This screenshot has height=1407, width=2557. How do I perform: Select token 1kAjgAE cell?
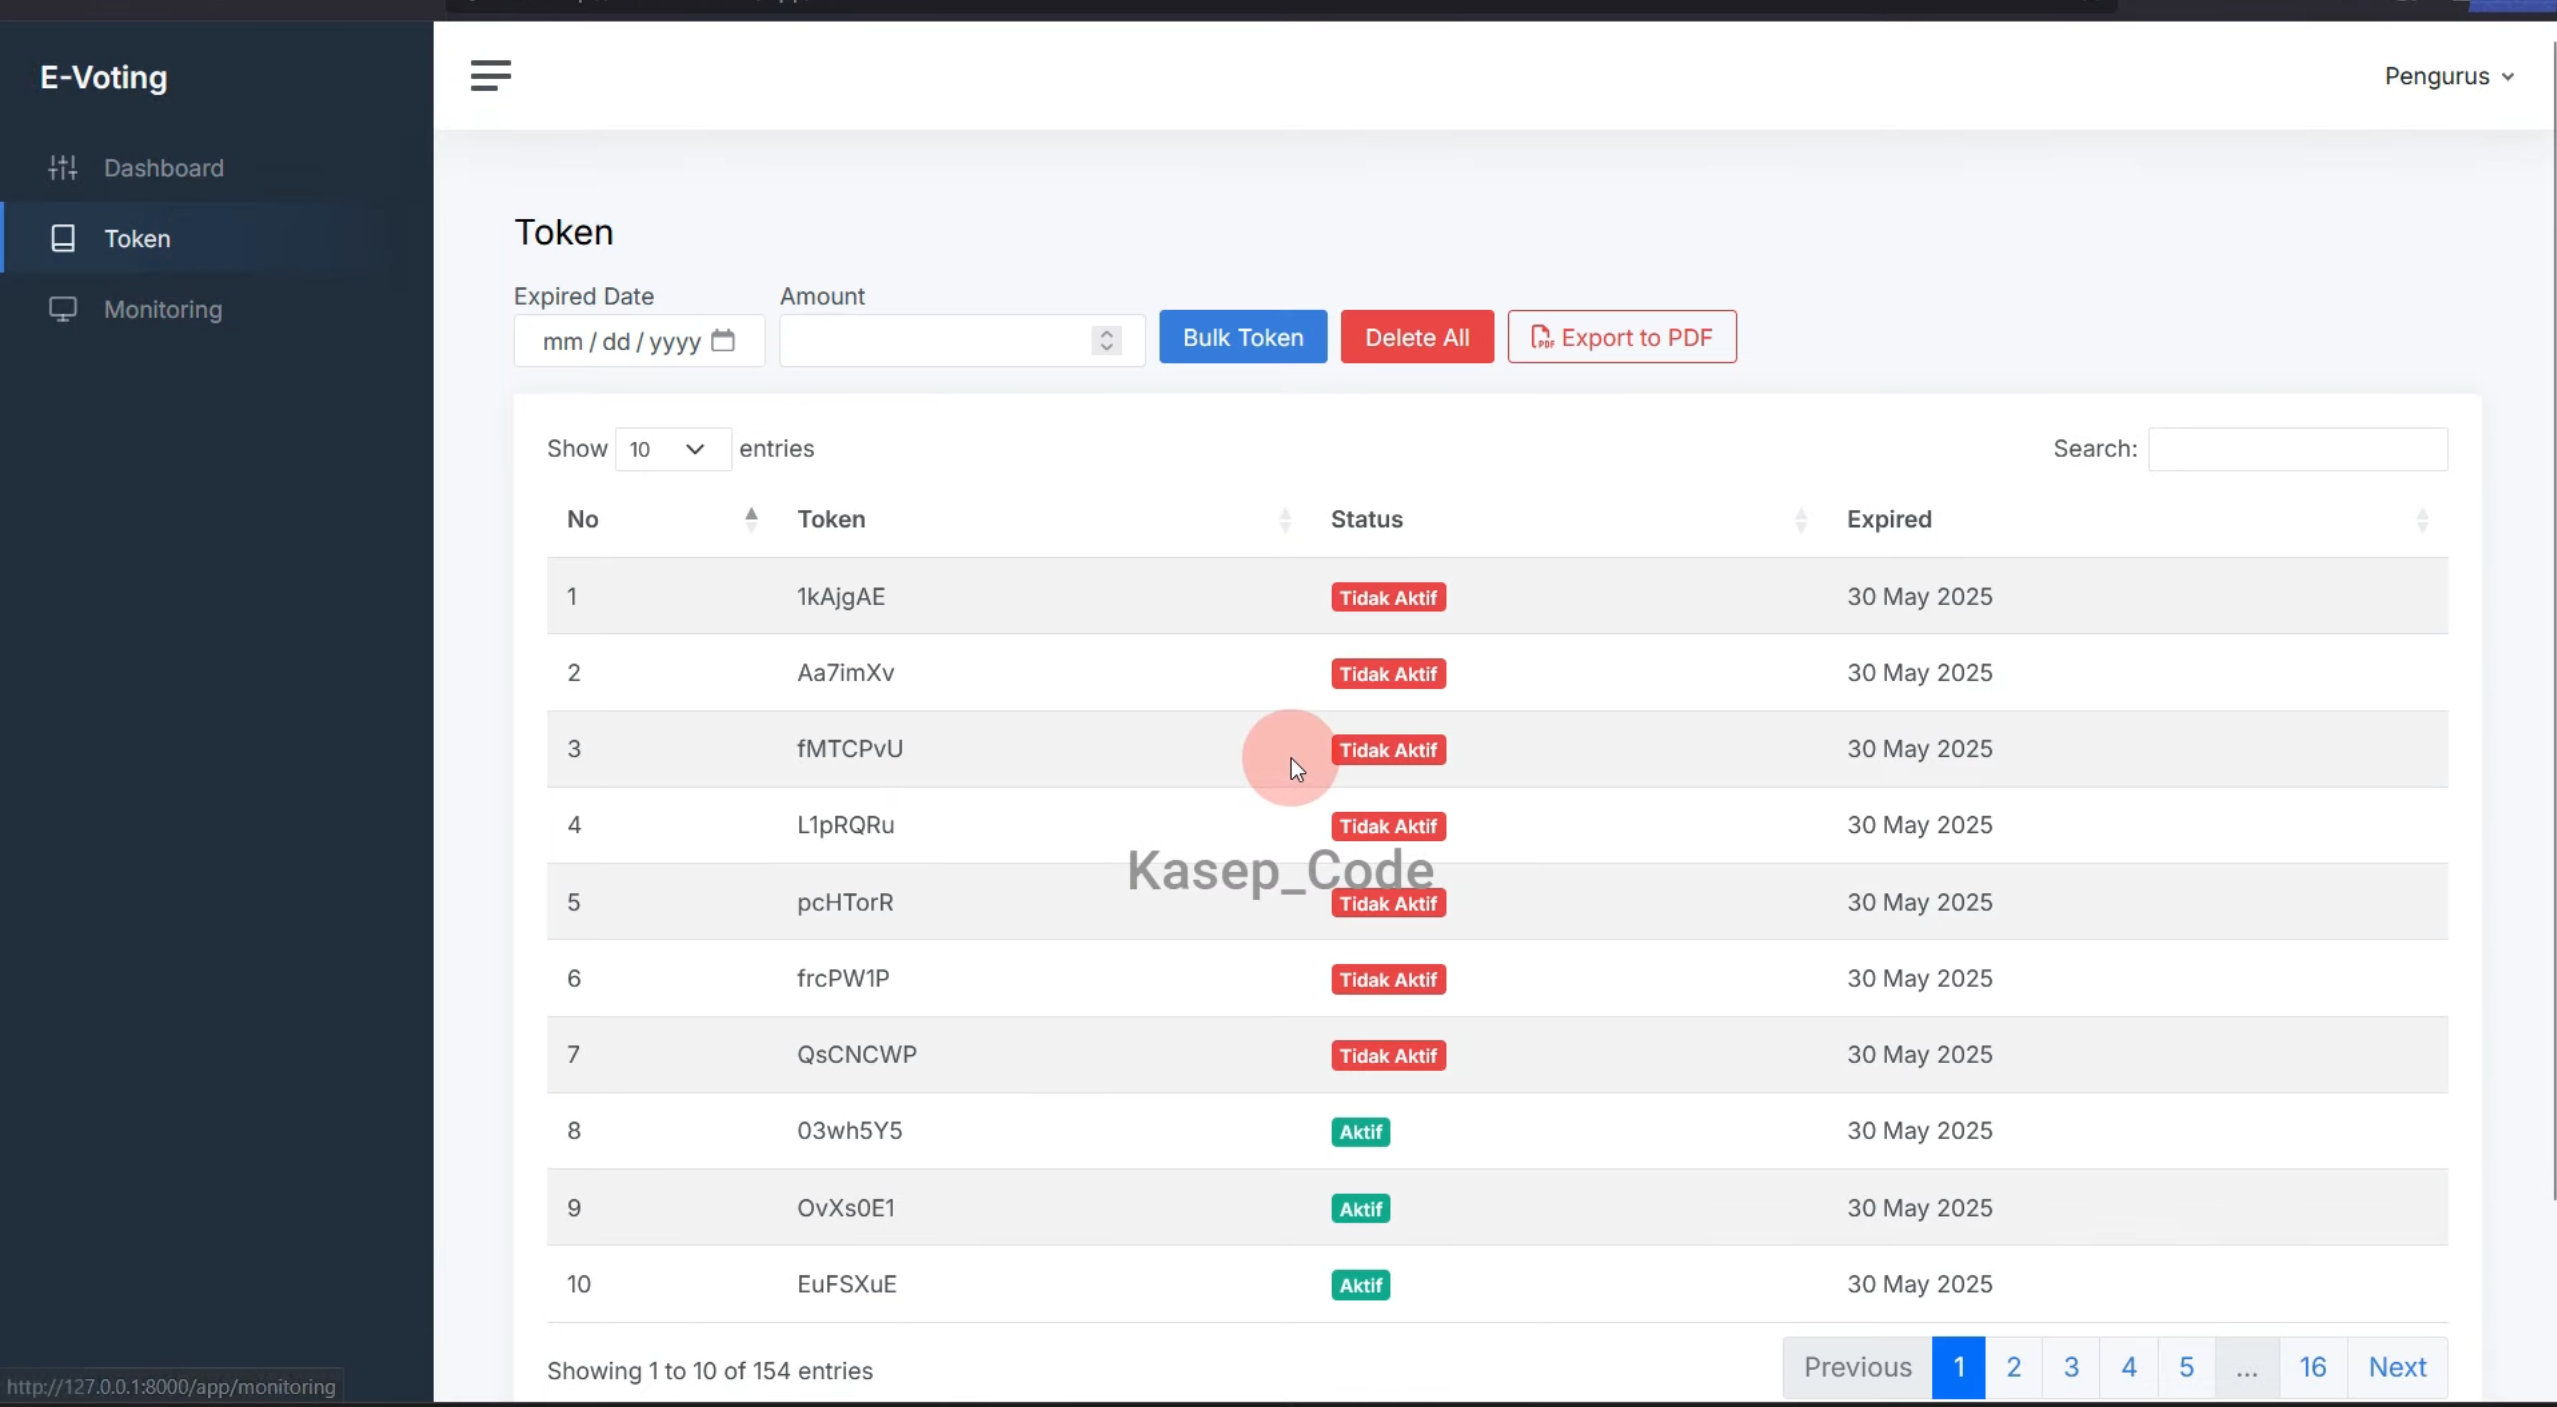(x=840, y=597)
